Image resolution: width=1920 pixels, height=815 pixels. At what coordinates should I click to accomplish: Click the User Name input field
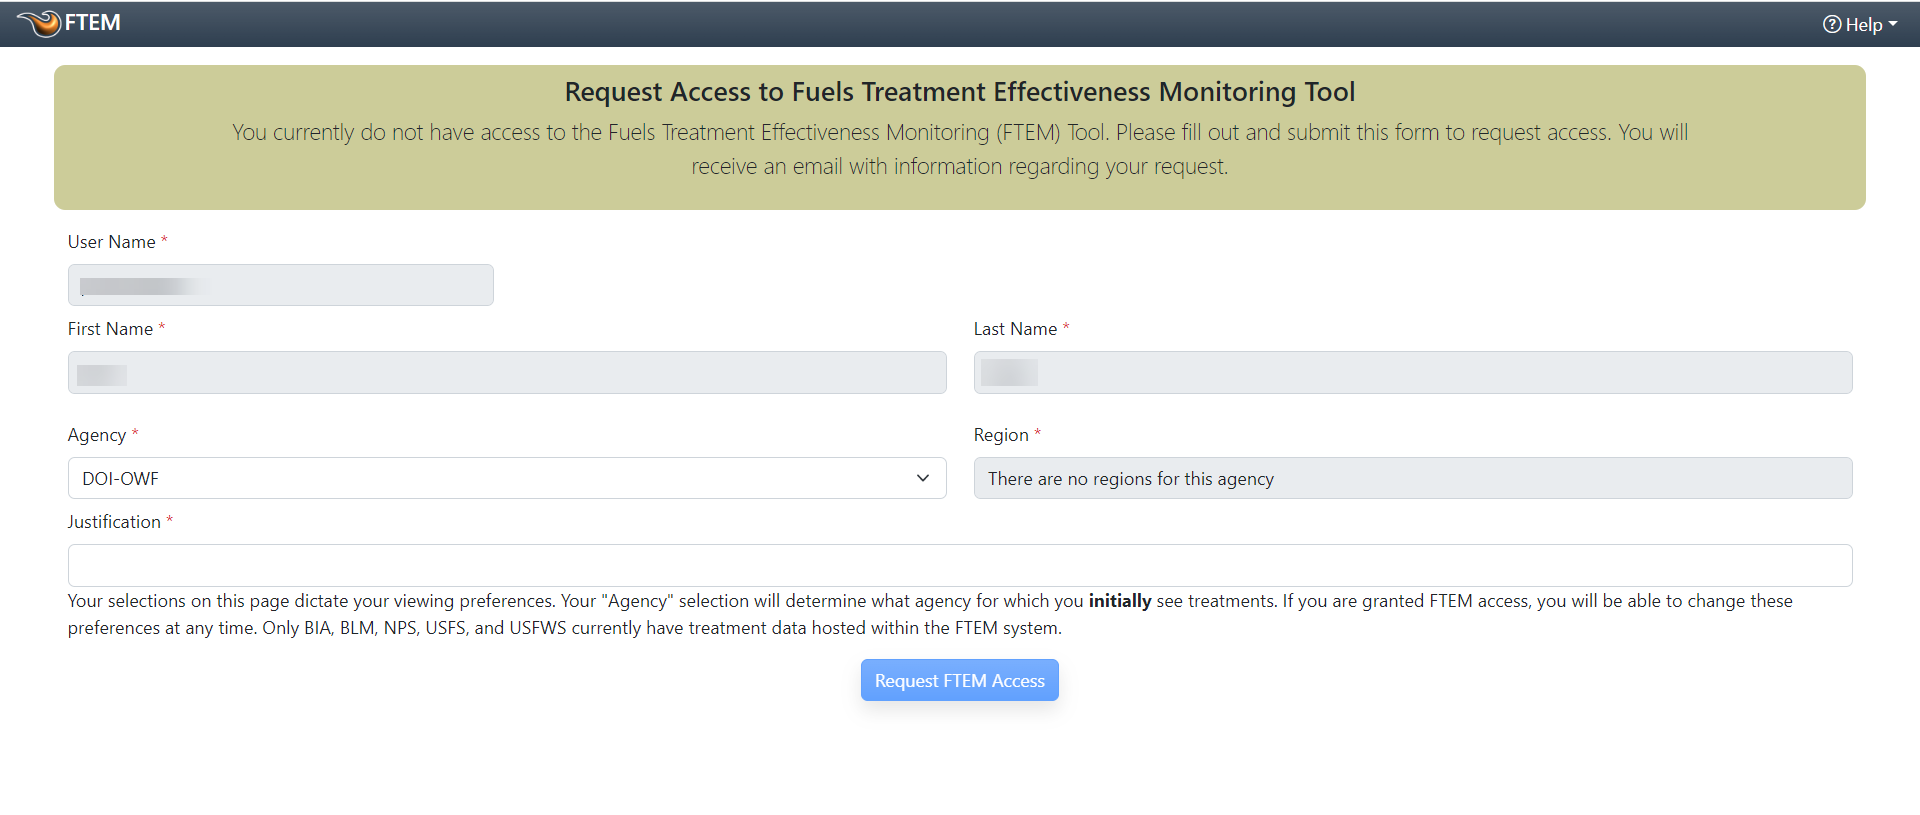tap(281, 285)
